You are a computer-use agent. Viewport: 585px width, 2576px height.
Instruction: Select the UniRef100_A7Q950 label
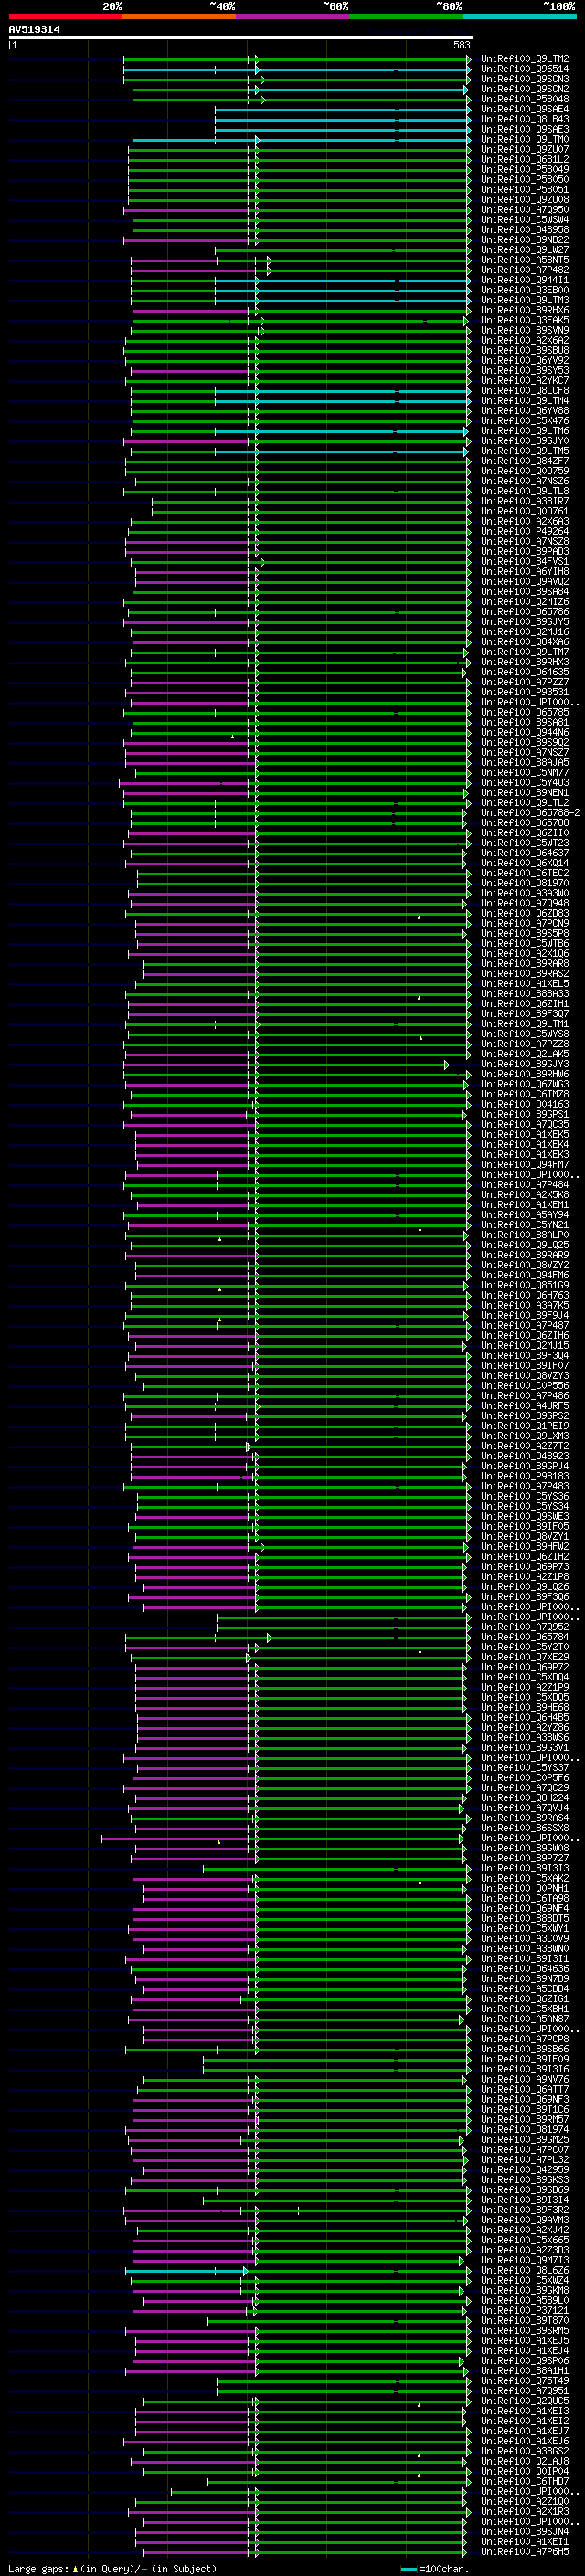tap(525, 210)
